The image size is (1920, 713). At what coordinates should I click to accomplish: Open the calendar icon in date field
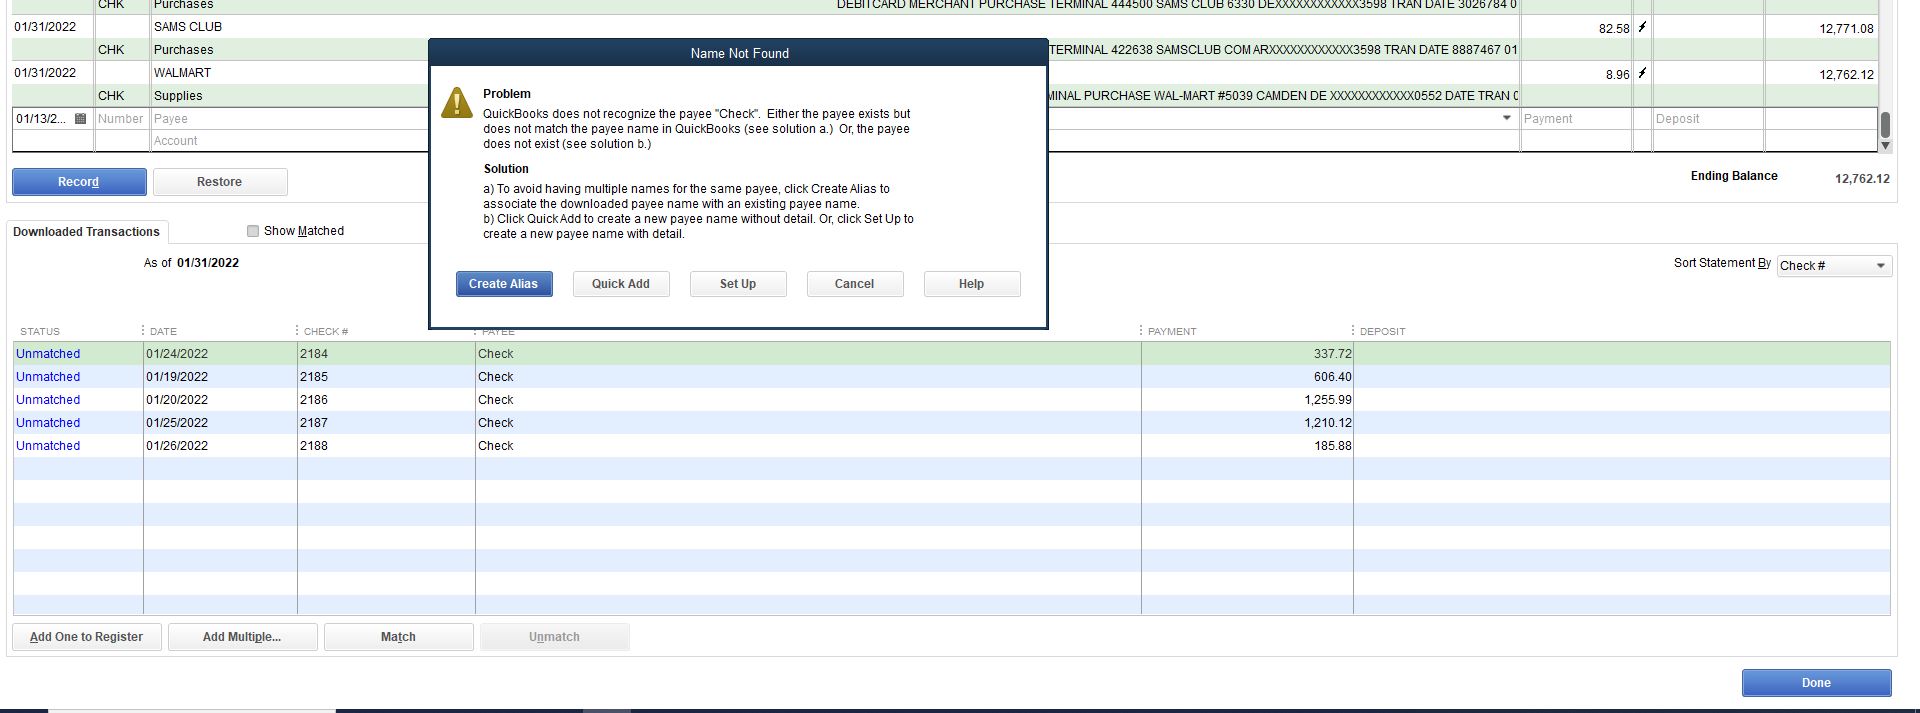point(81,119)
